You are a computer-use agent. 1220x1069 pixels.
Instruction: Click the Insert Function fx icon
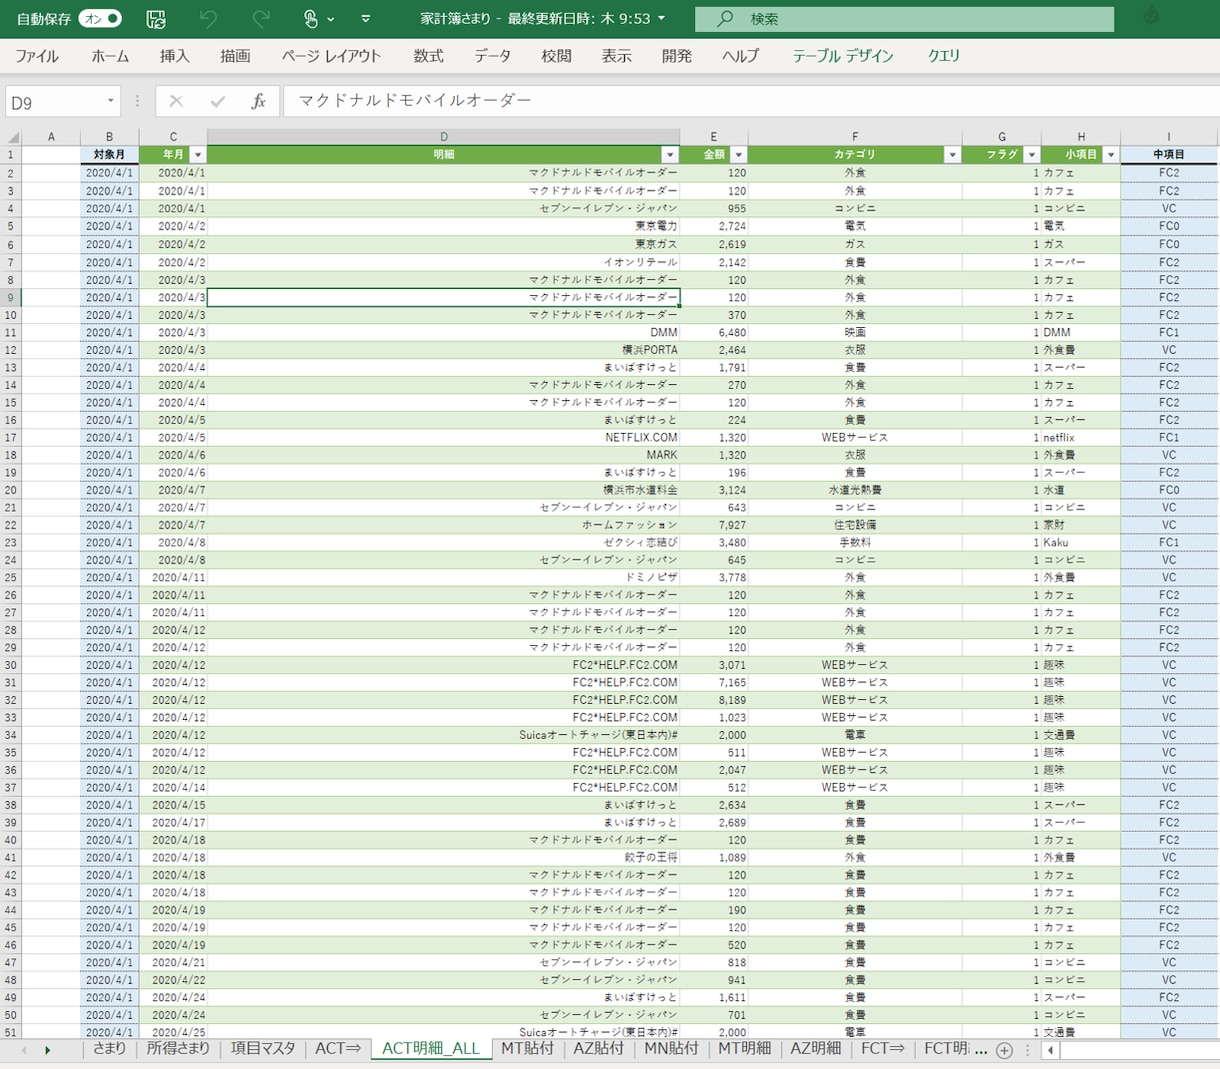coord(258,101)
